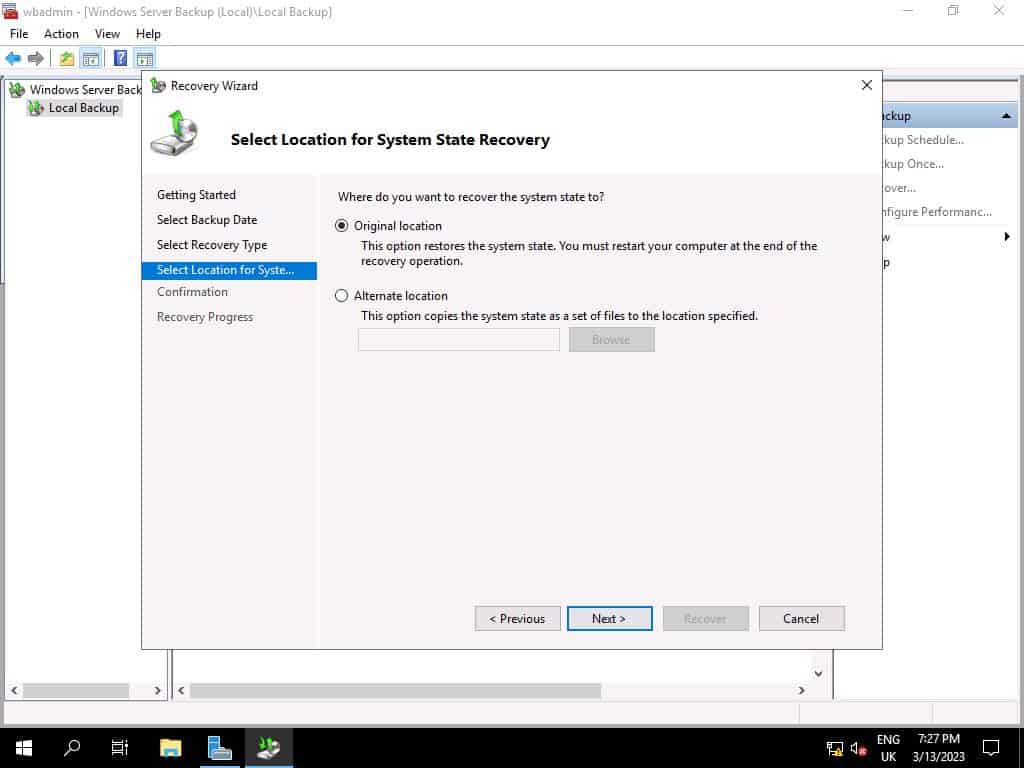Click the Recovery Progress wizard step

coord(204,317)
